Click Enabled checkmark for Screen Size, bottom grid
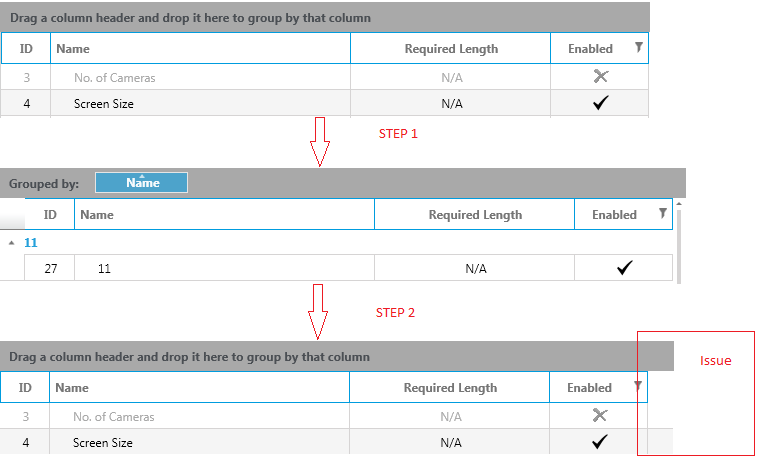 [600, 442]
